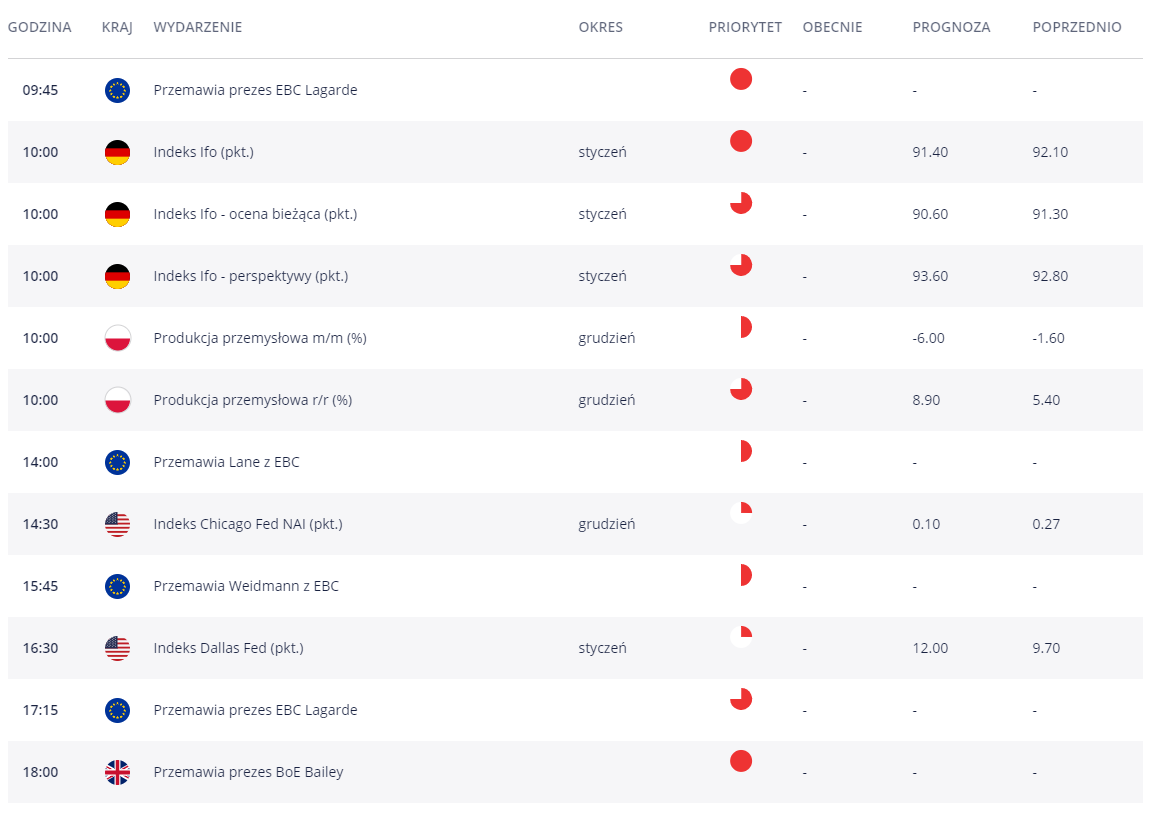This screenshot has width=1163, height=819.
Task: Click forecast value 0.10
Action: [926, 524]
